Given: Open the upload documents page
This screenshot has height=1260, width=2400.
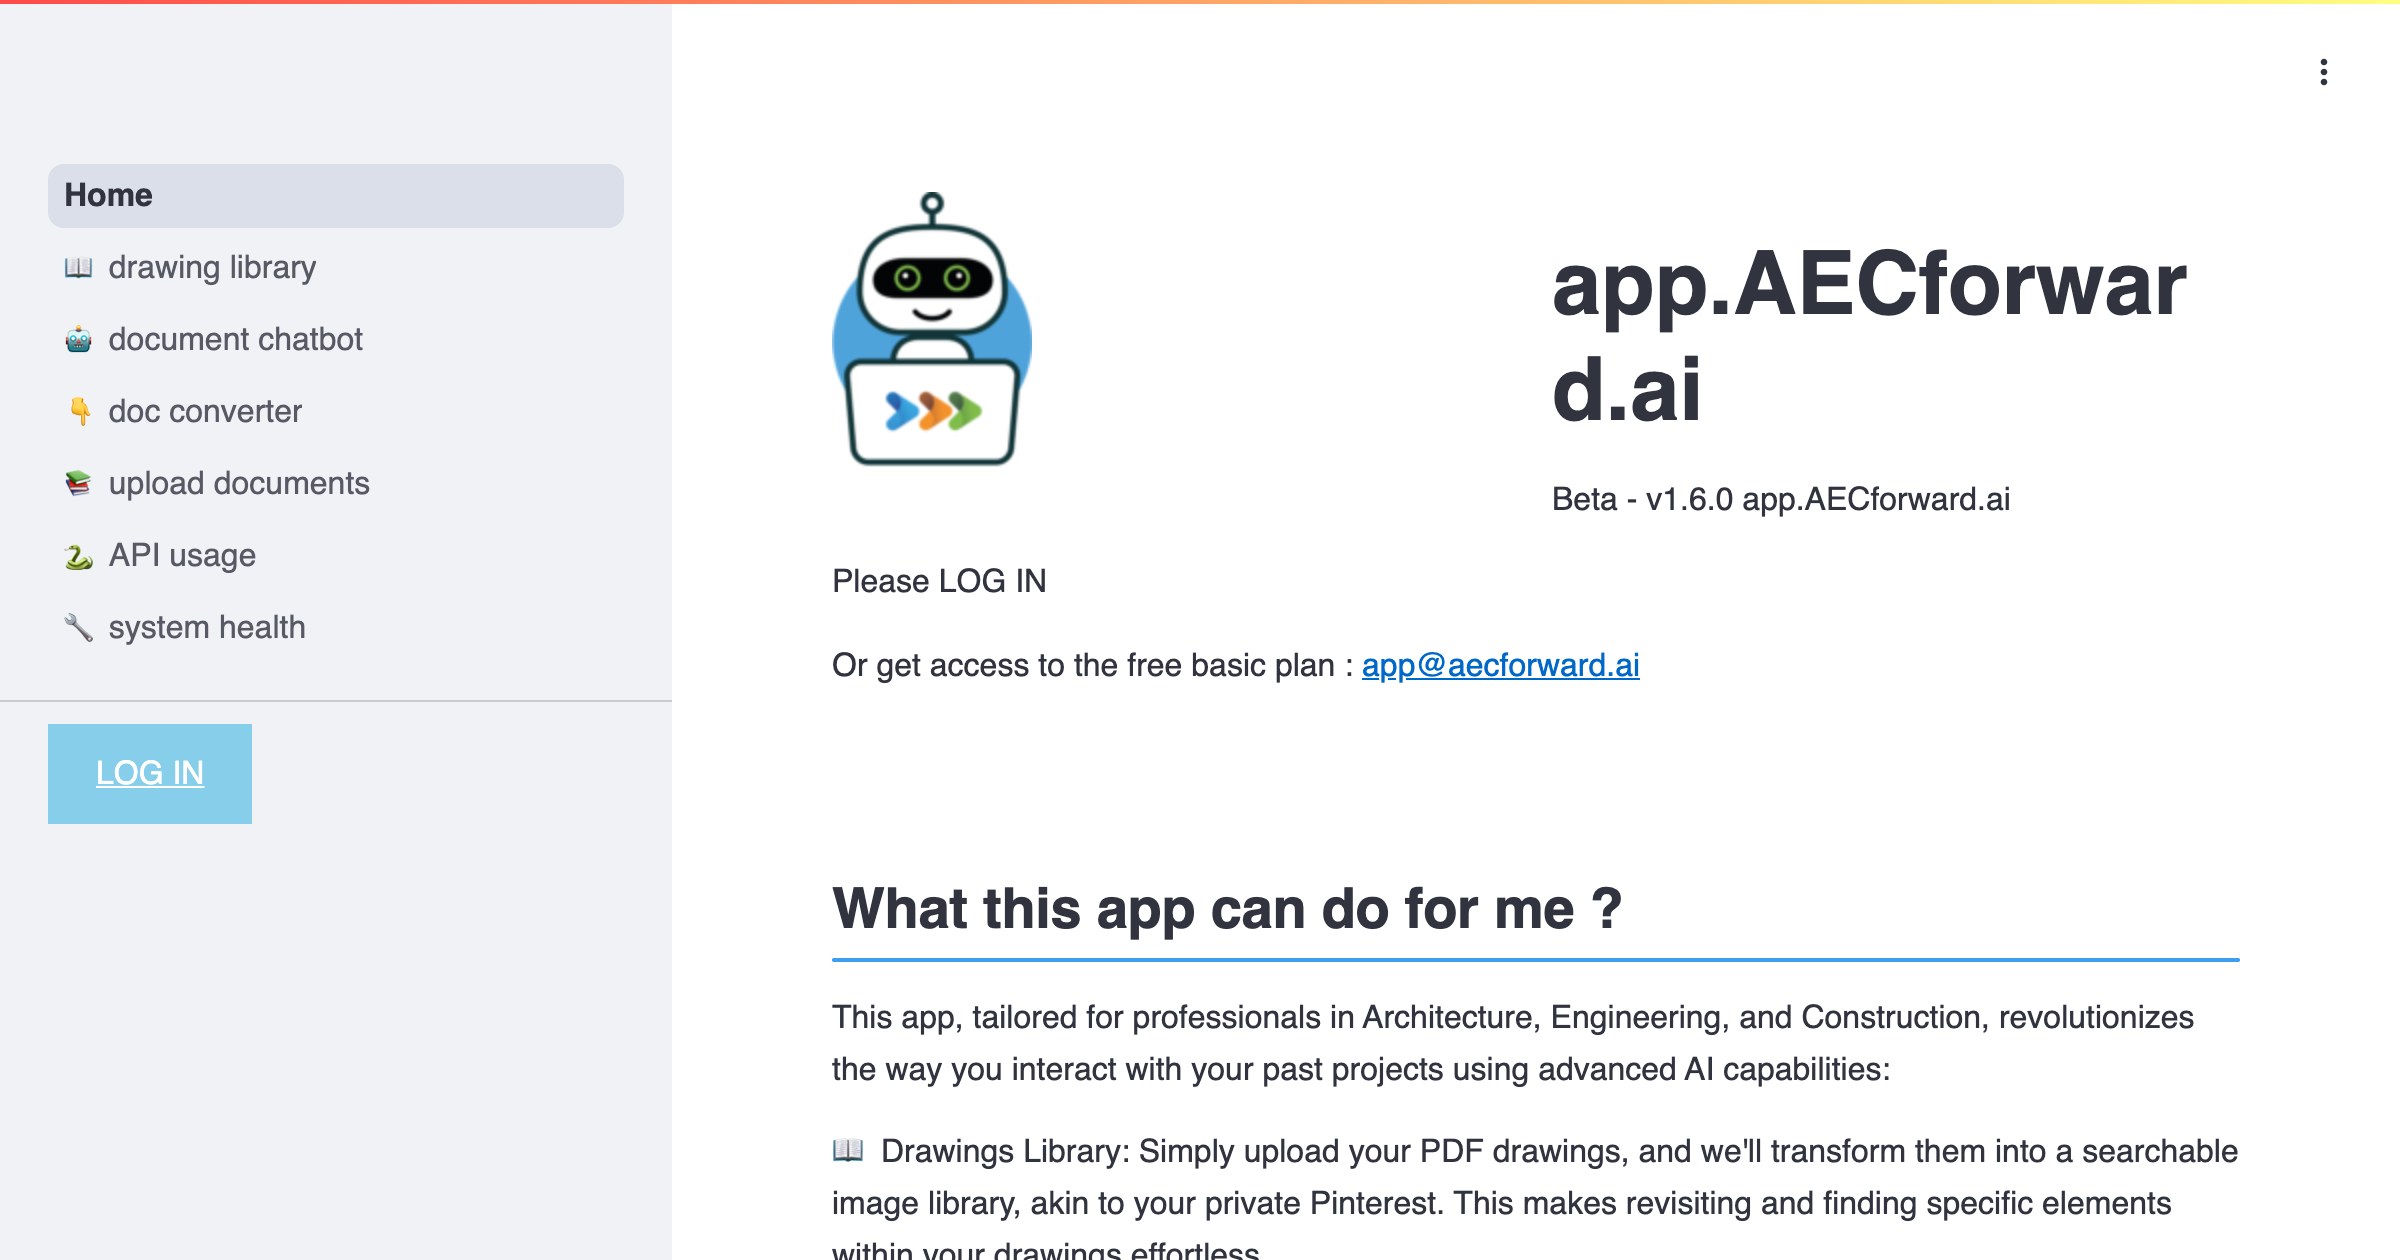Looking at the screenshot, I should click(x=336, y=483).
